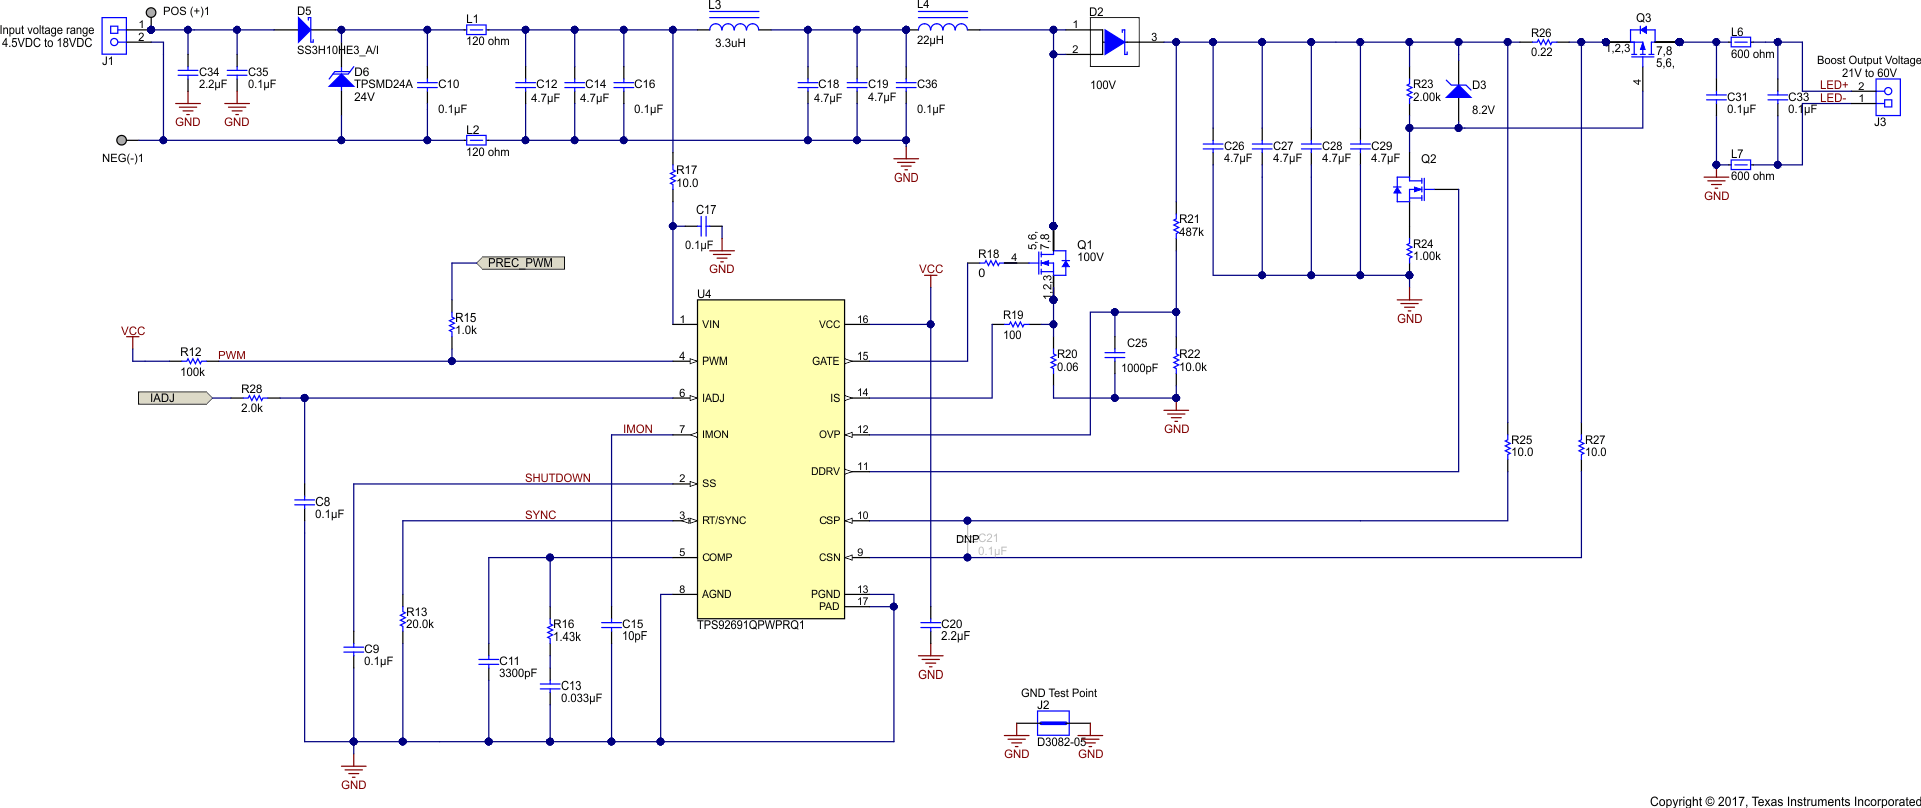This screenshot has height=808, width=1921.
Task: Click the R20 0.06 resistor symbol
Action: [1053, 362]
